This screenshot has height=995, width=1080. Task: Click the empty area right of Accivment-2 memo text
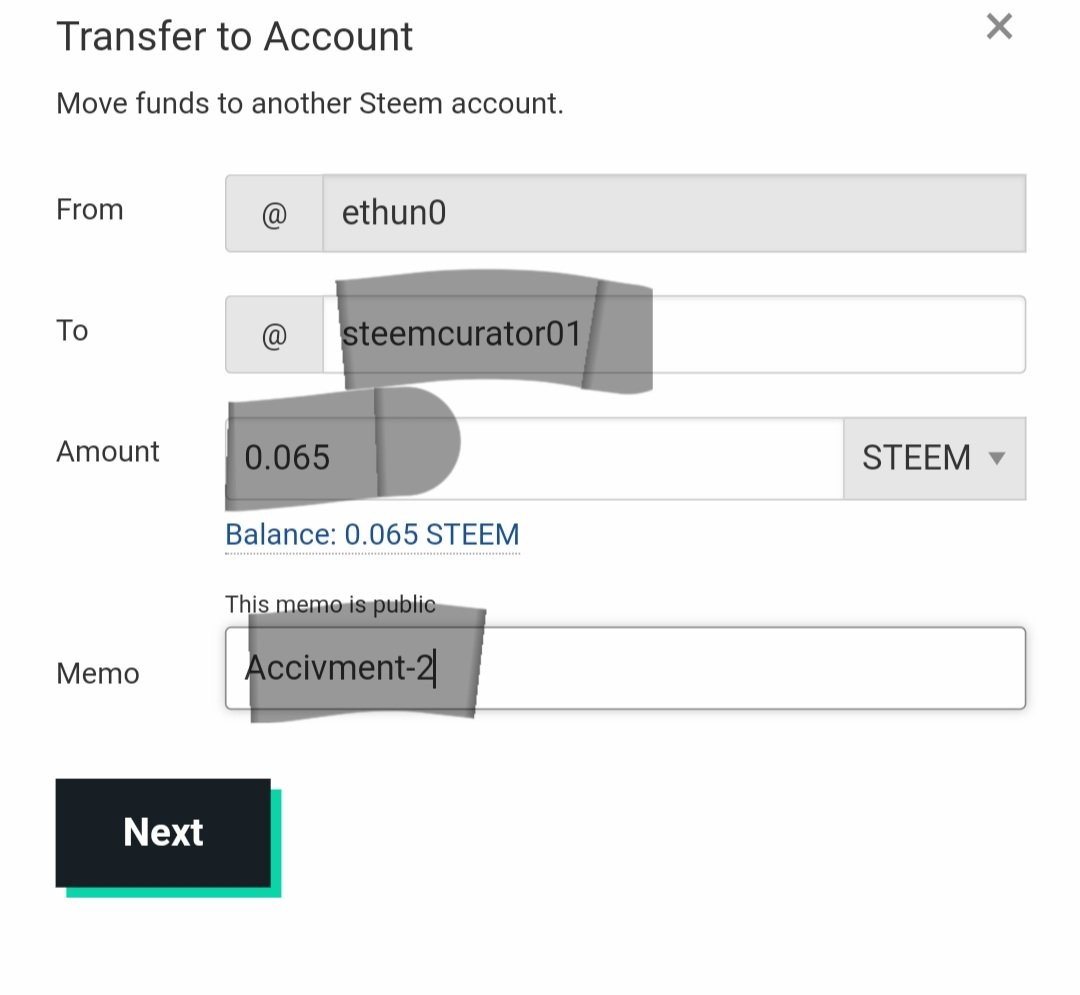[x=750, y=668]
